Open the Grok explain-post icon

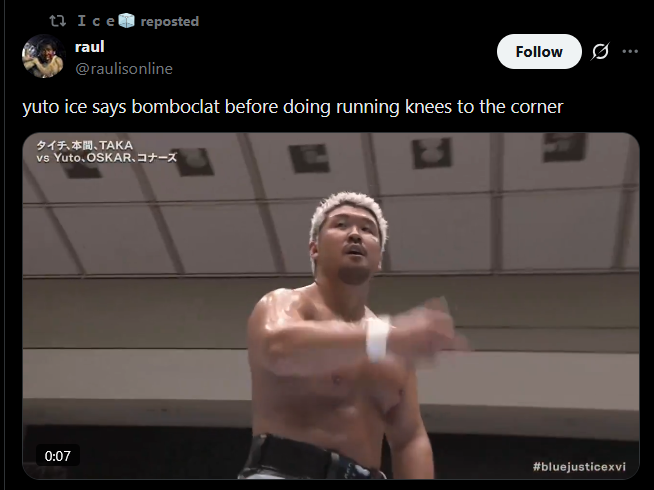coord(600,52)
